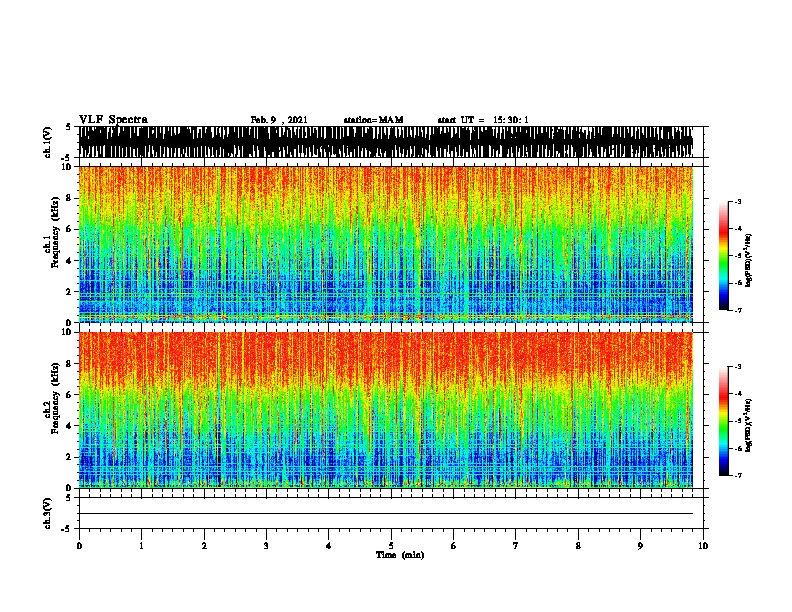
Task: Click the 'ch.1(V)' waveform axis label
Action: [48, 141]
